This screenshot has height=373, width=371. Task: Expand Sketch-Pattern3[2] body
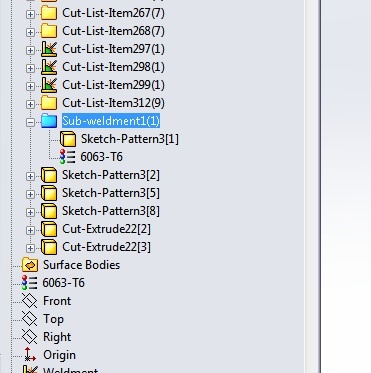pyautogui.click(x=30, y=176)
